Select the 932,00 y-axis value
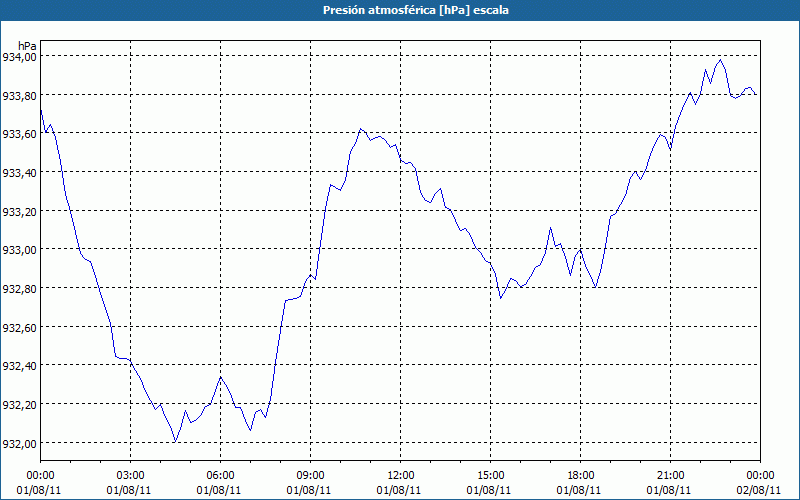The height and width of the screenshot is (500, 800). click(19, 443)
